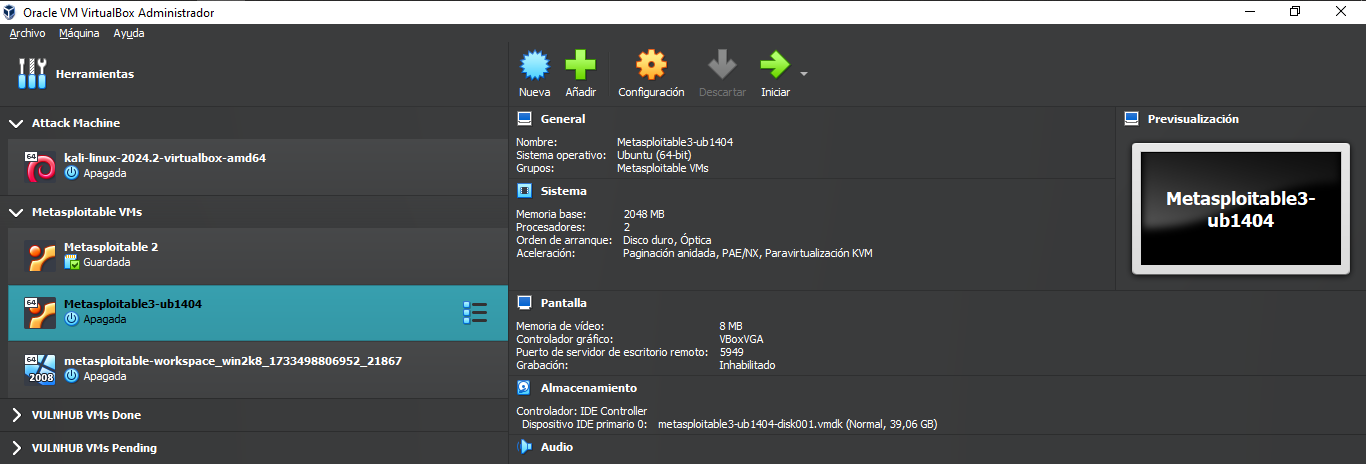Collapse the Attack Machine group
Viewport: 1366px width, 464px height.
16,123
